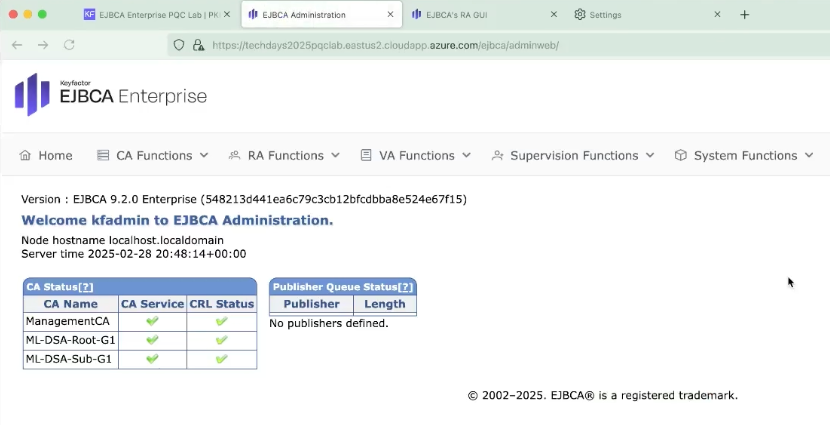The width and height of the screenshot is (830, 425).
Task: Click the EJBCA Enterprise logo
Action: pyautogui.click(x=110, y=95)
